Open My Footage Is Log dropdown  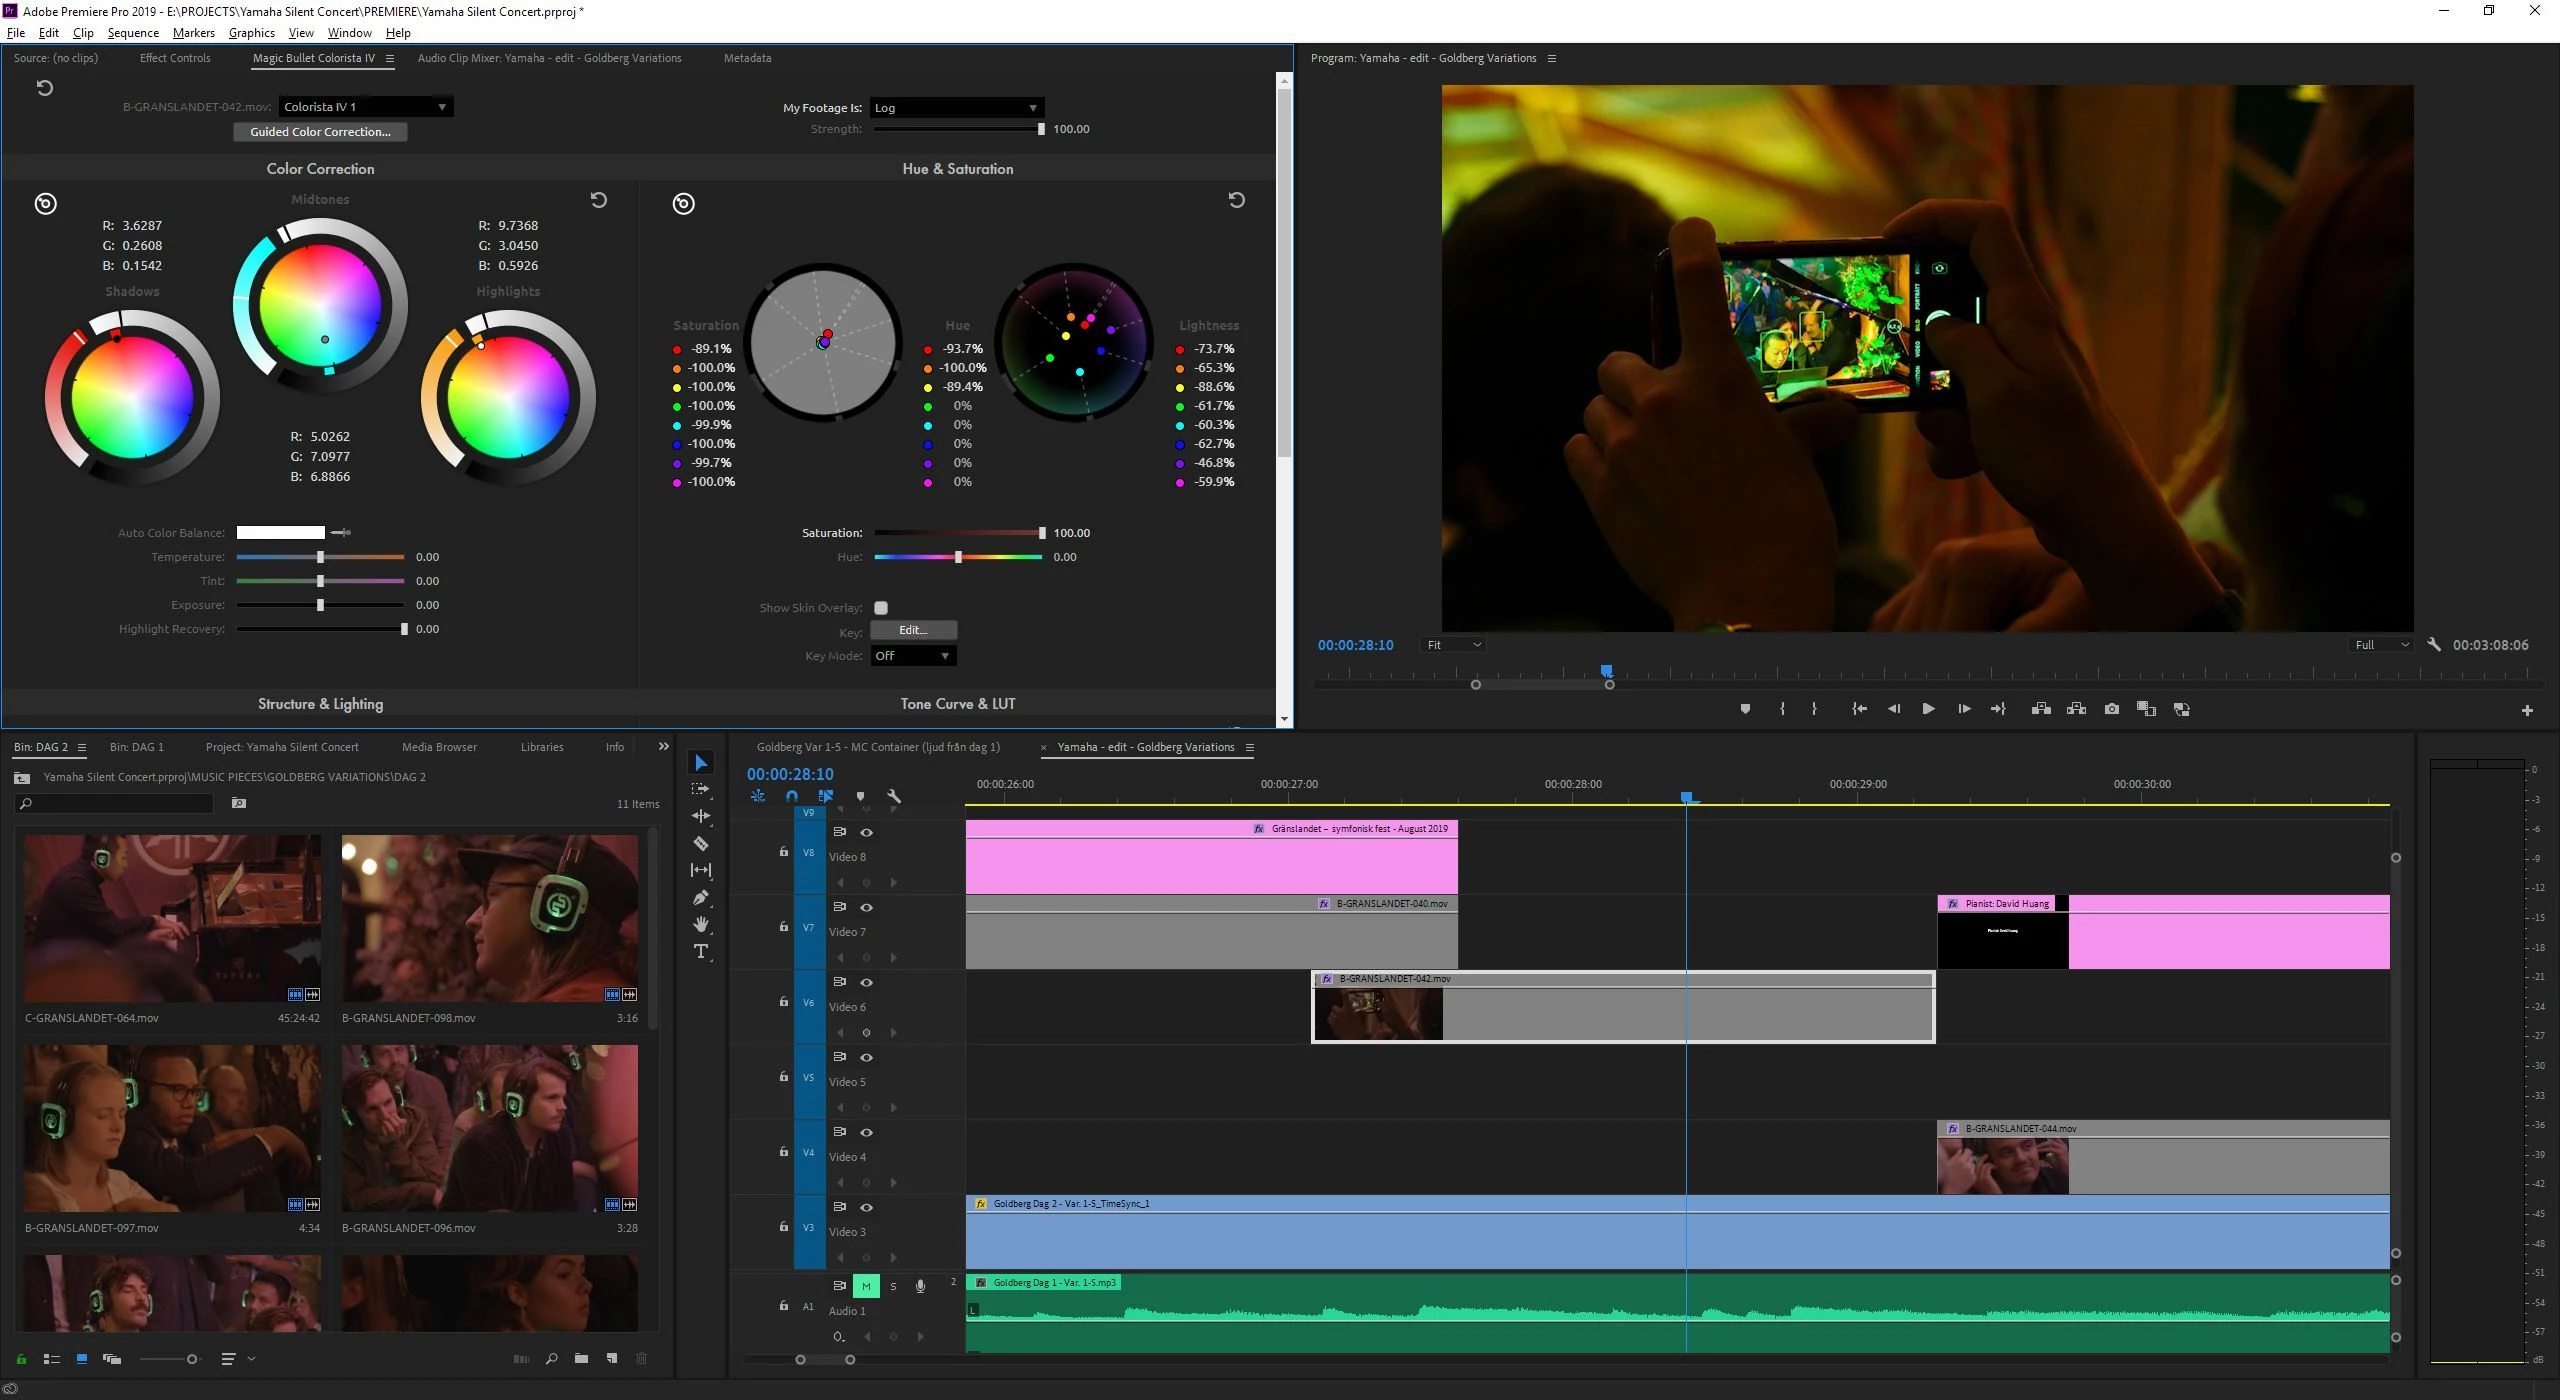(x=956, y=108)
